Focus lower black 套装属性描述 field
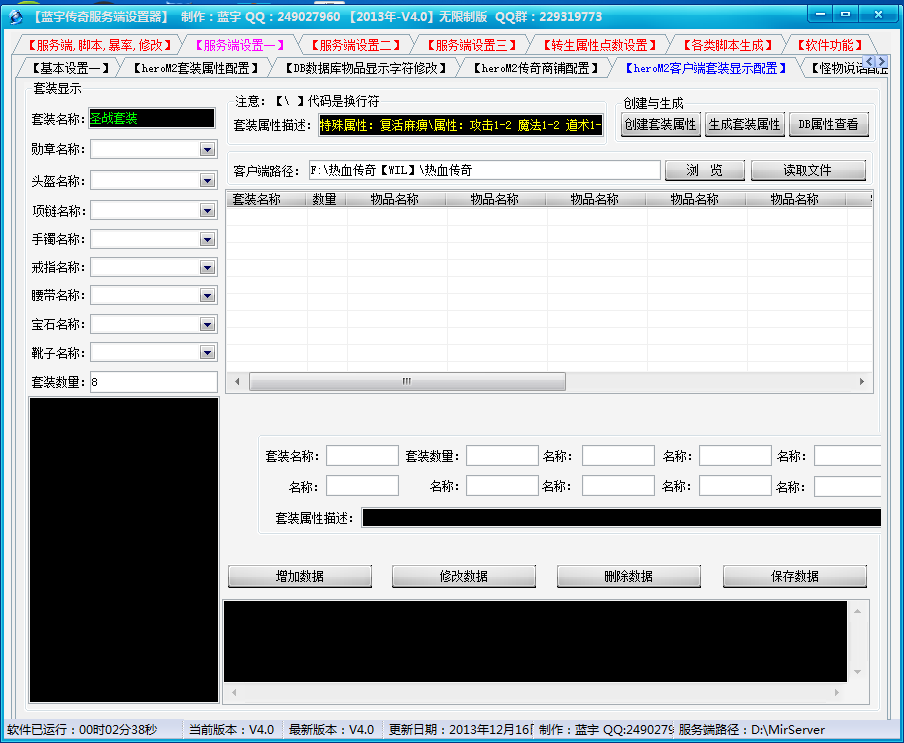 [x=621, y=518]
